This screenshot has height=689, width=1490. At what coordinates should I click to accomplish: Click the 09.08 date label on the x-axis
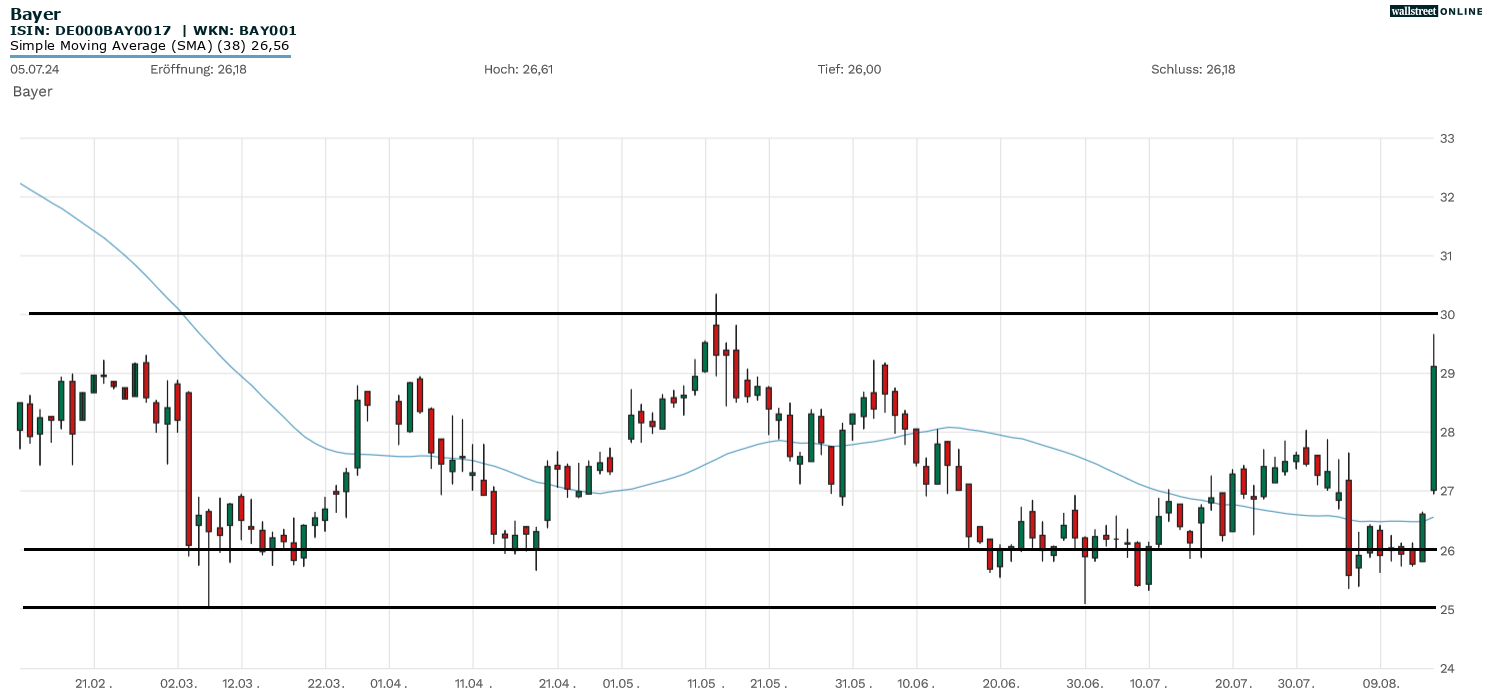point(1382,683)
